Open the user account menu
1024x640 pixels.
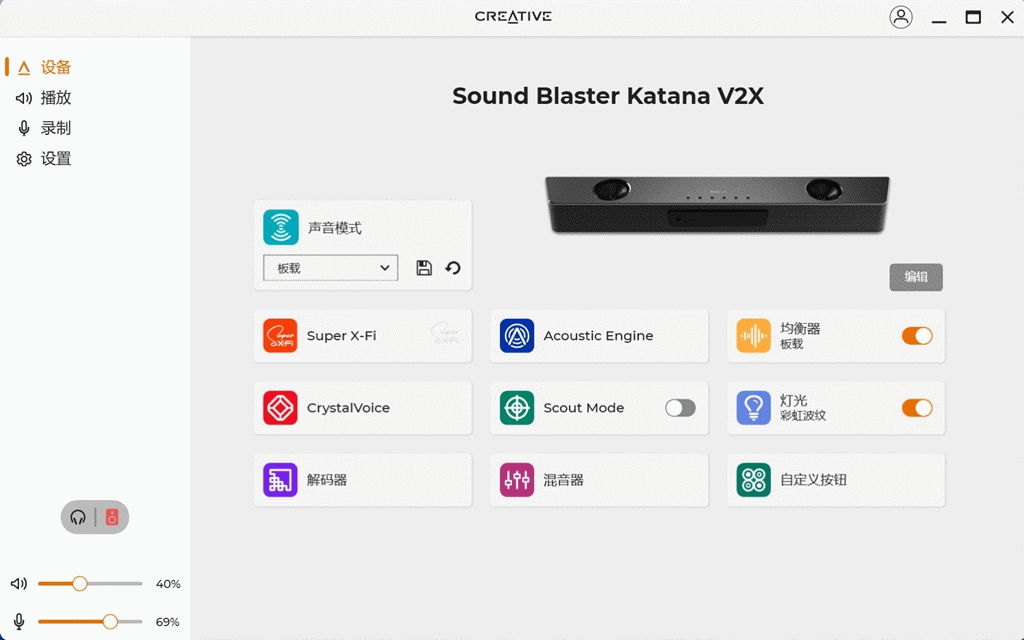901,17
